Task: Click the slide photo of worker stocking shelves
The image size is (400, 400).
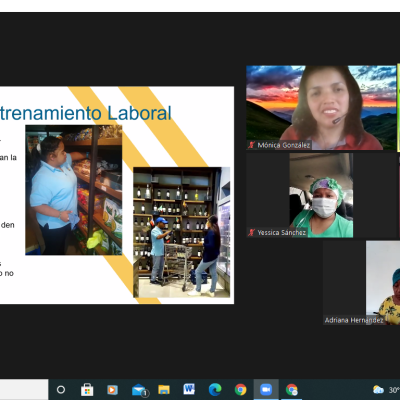Action: (x=74, y=190)
